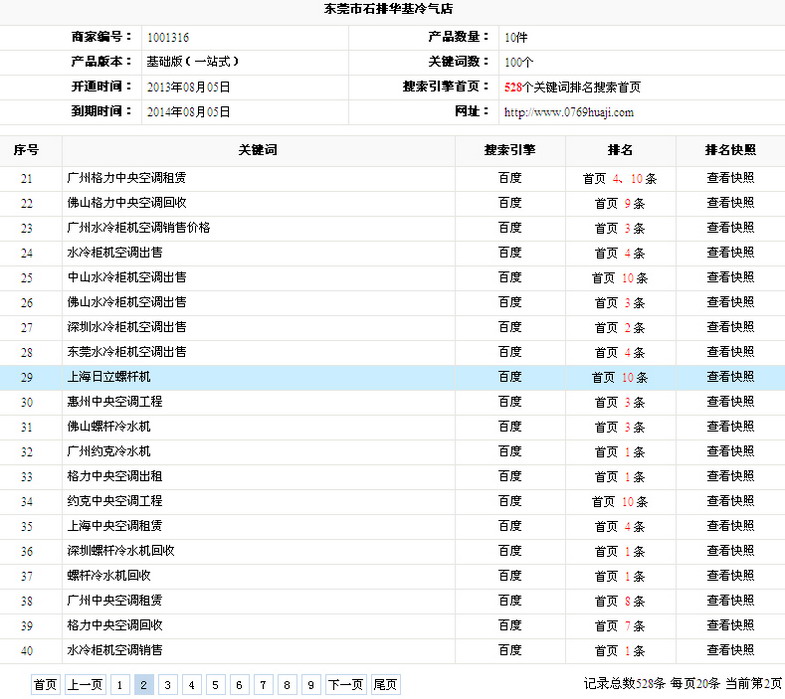Click keyword text 上海日立螺杆机

[109, 377]
